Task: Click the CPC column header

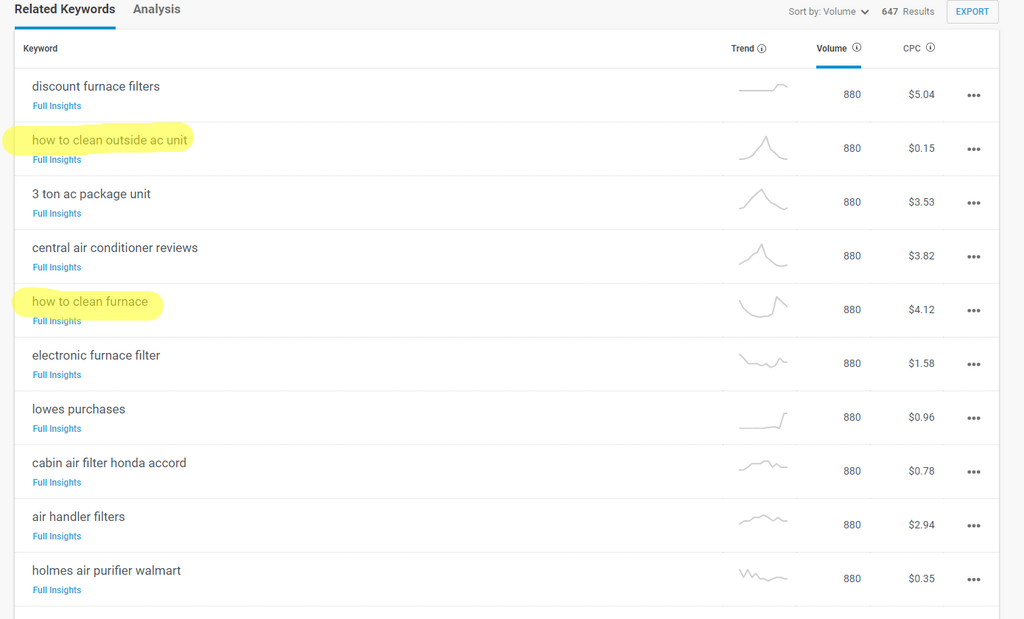Action: click(912, 48)
